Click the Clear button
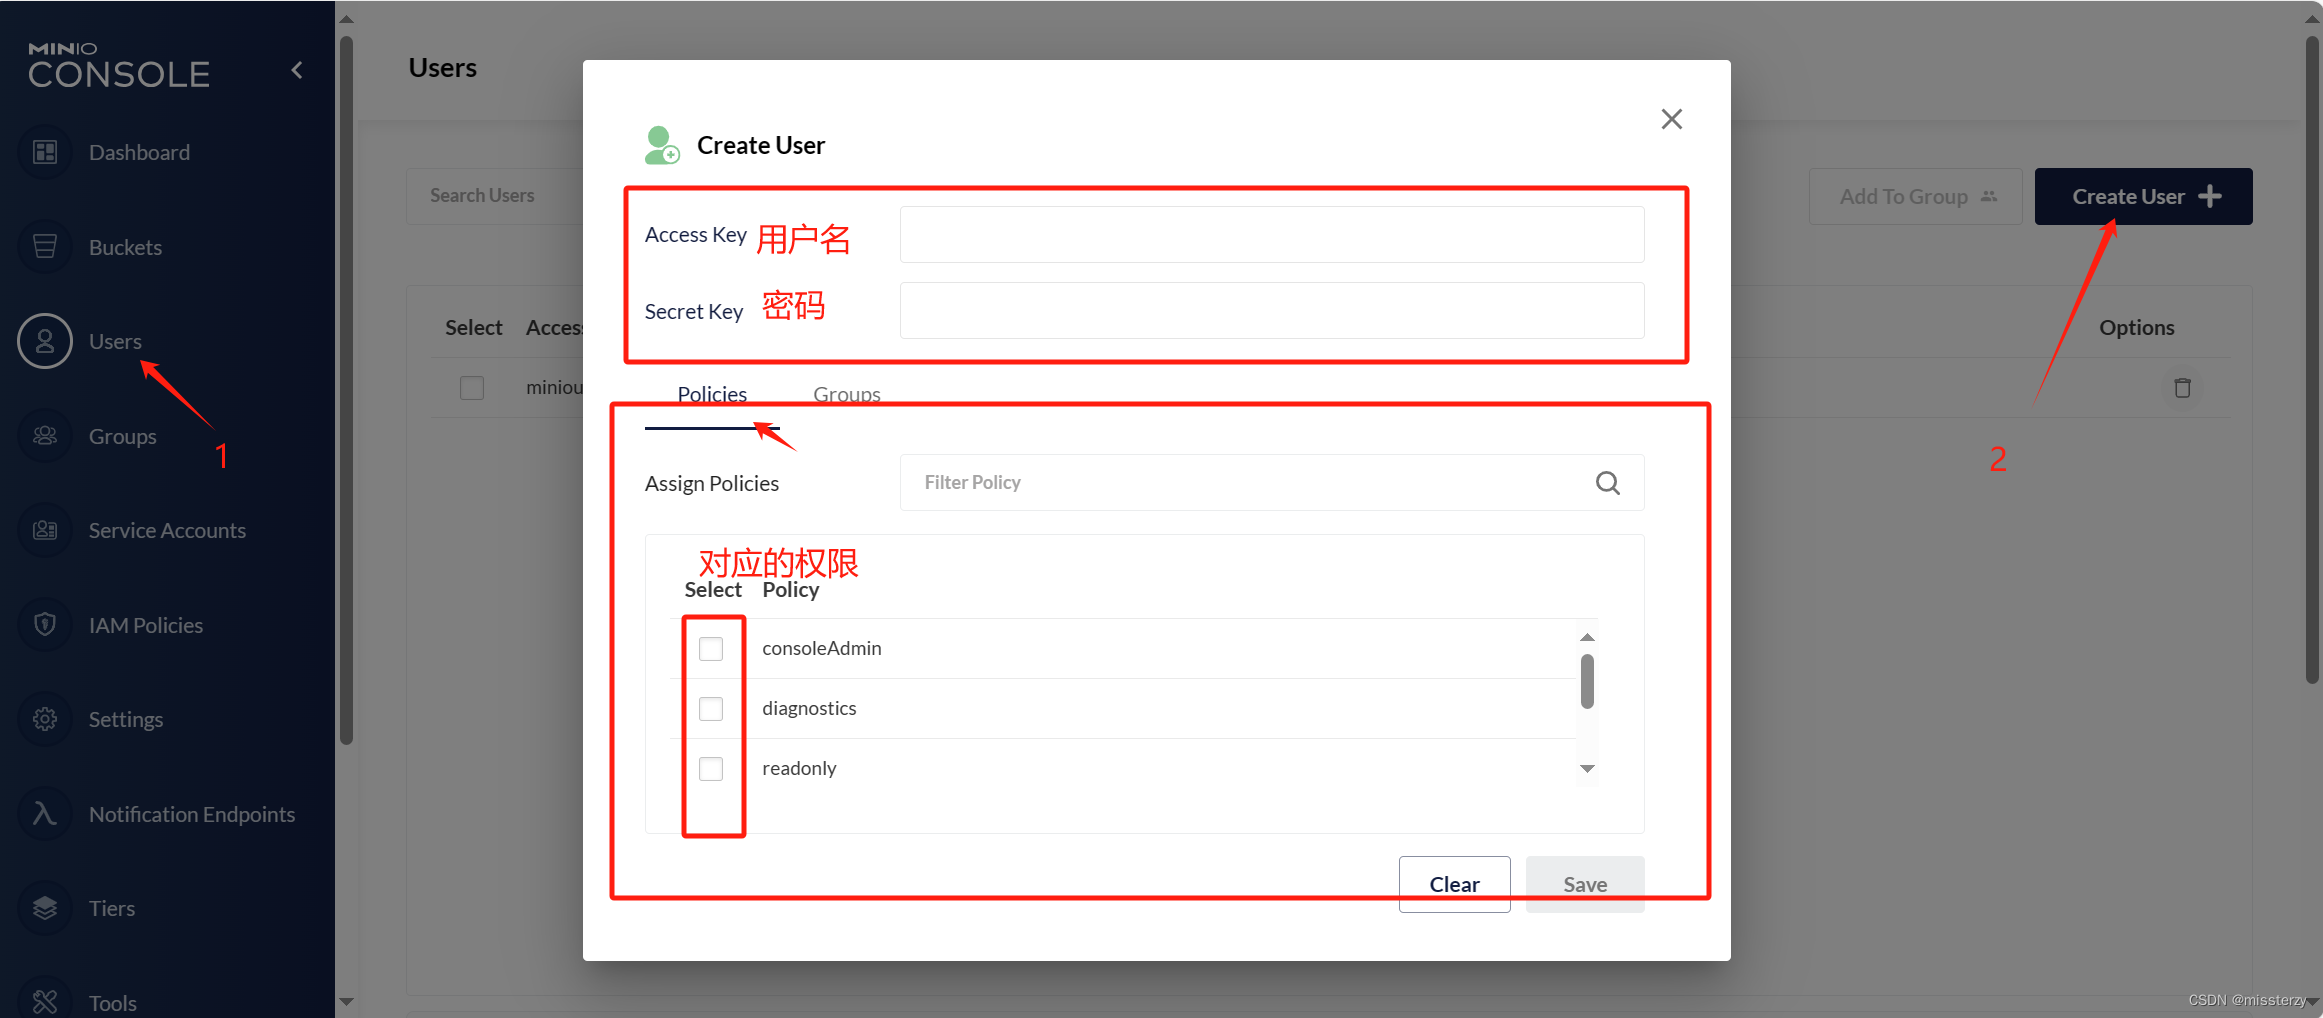The image size is (2323, 1018). pyautogui.click(x=1454, y=884)
